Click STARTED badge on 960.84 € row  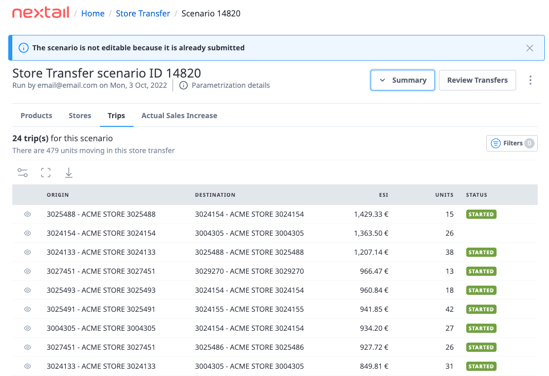481,290
